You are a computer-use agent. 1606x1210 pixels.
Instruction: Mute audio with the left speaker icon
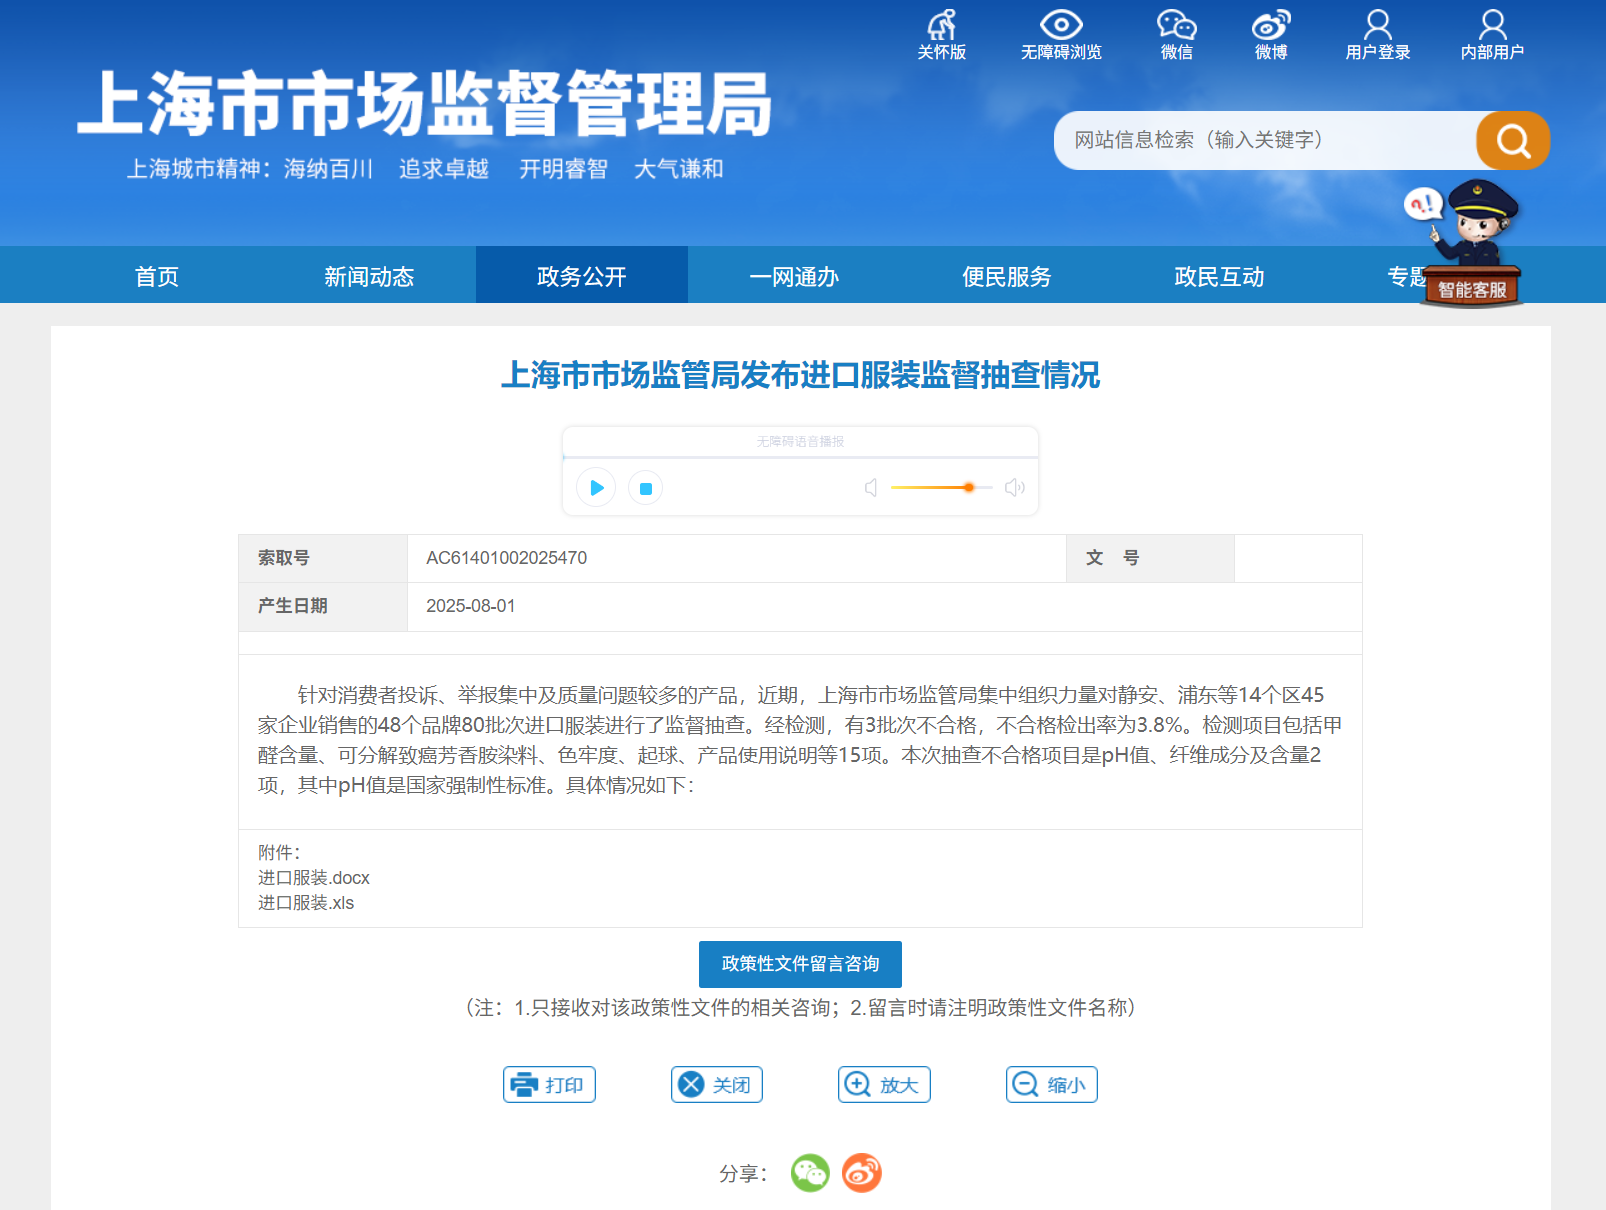871,488
